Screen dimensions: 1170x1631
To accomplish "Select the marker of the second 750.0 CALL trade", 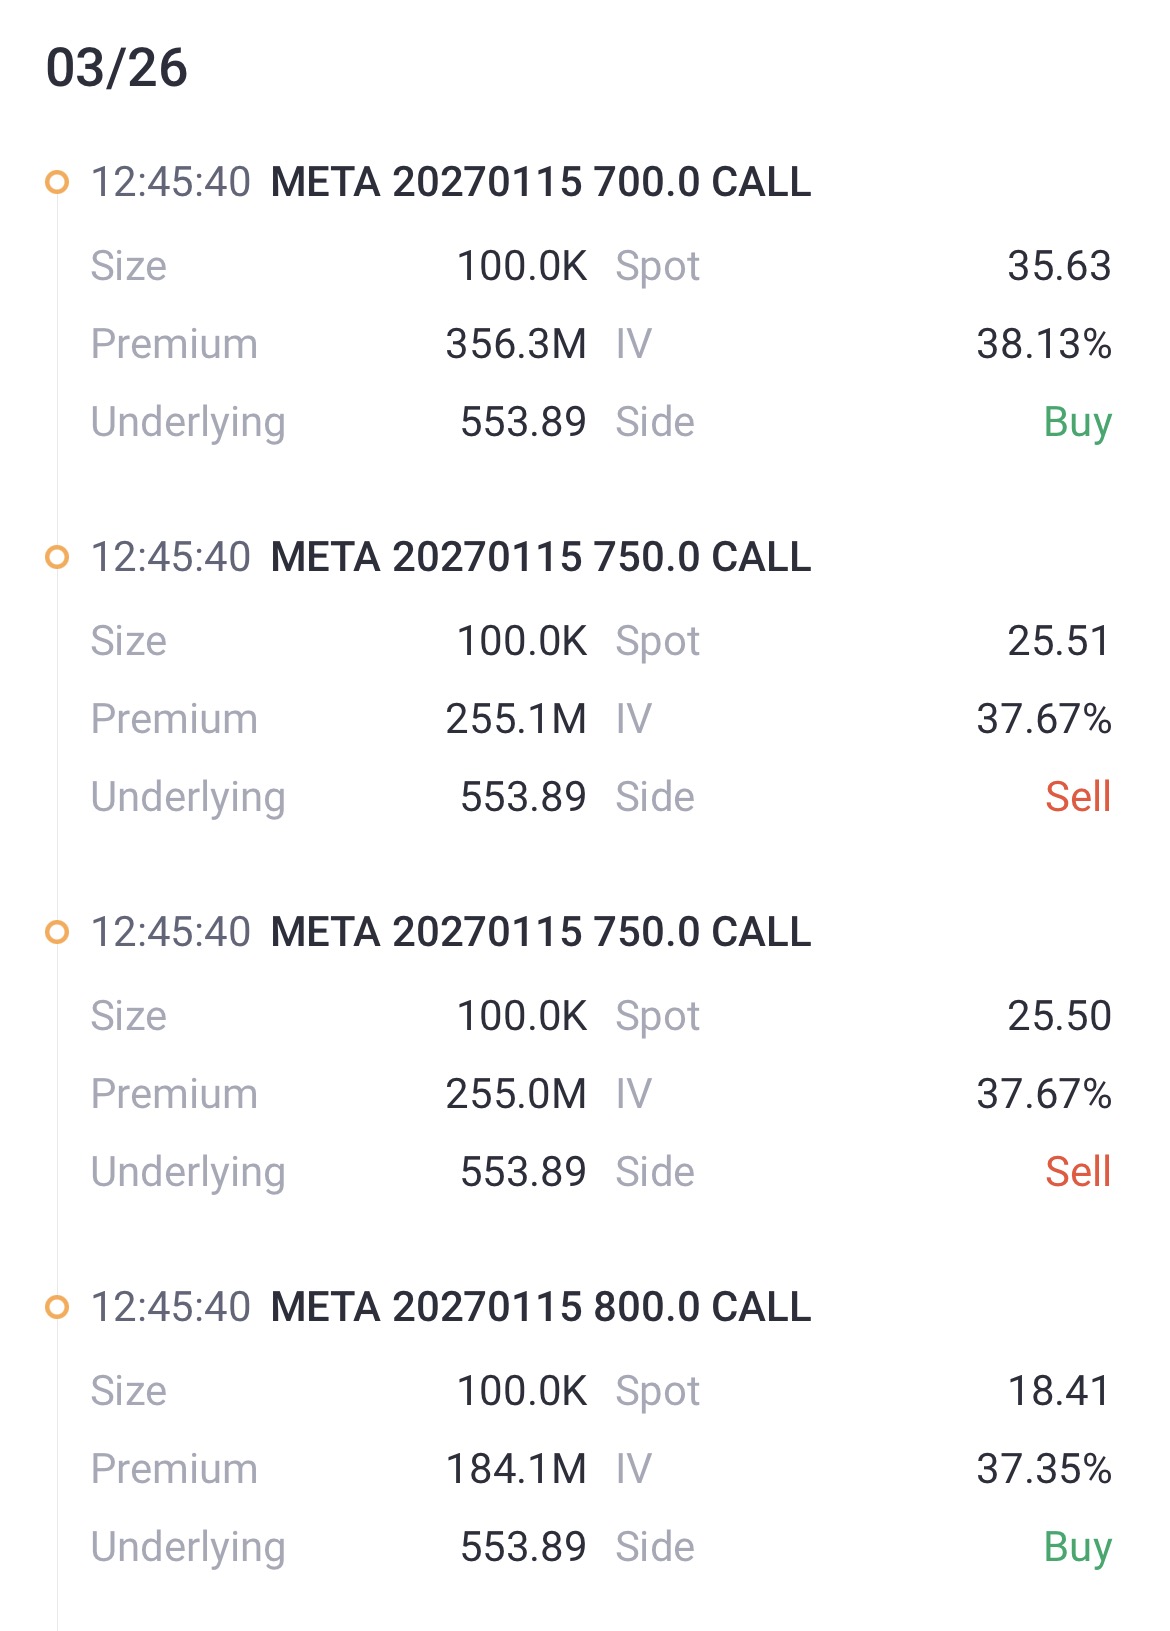I will point(58,932).
